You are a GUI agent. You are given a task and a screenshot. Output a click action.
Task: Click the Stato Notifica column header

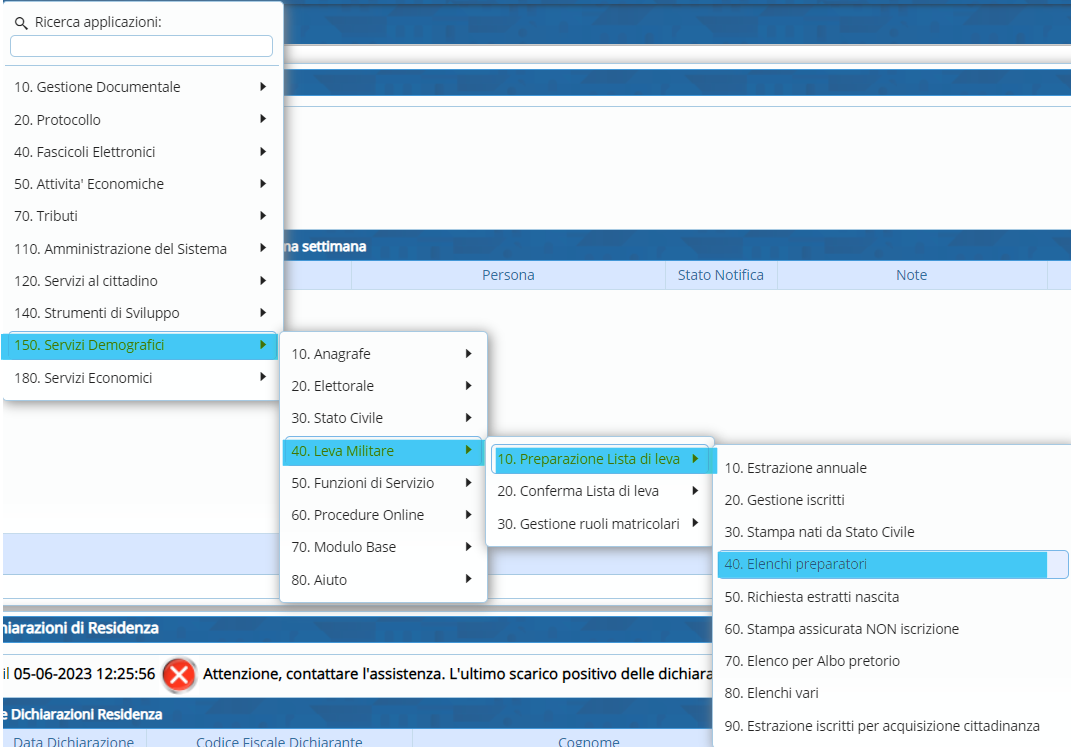720,275
